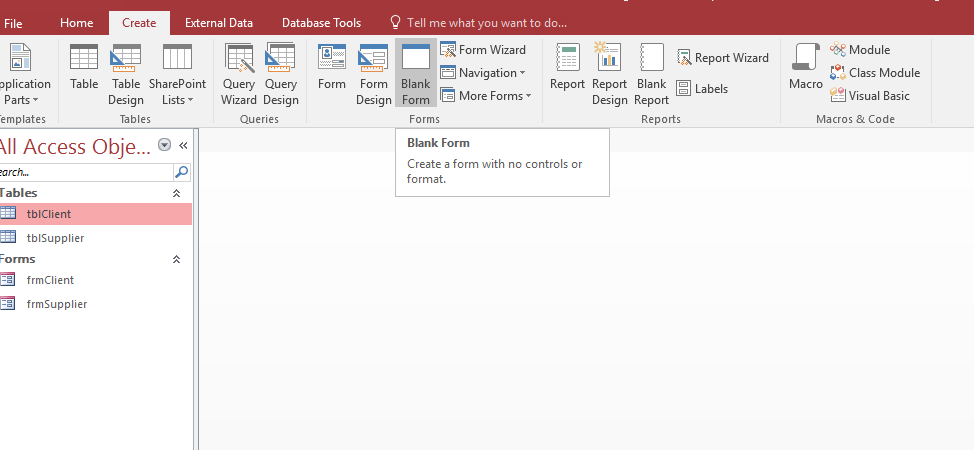This screenshot has width=974, height=450.
Task: Switch to the Home ribbon tab
Action: (76, 23)
